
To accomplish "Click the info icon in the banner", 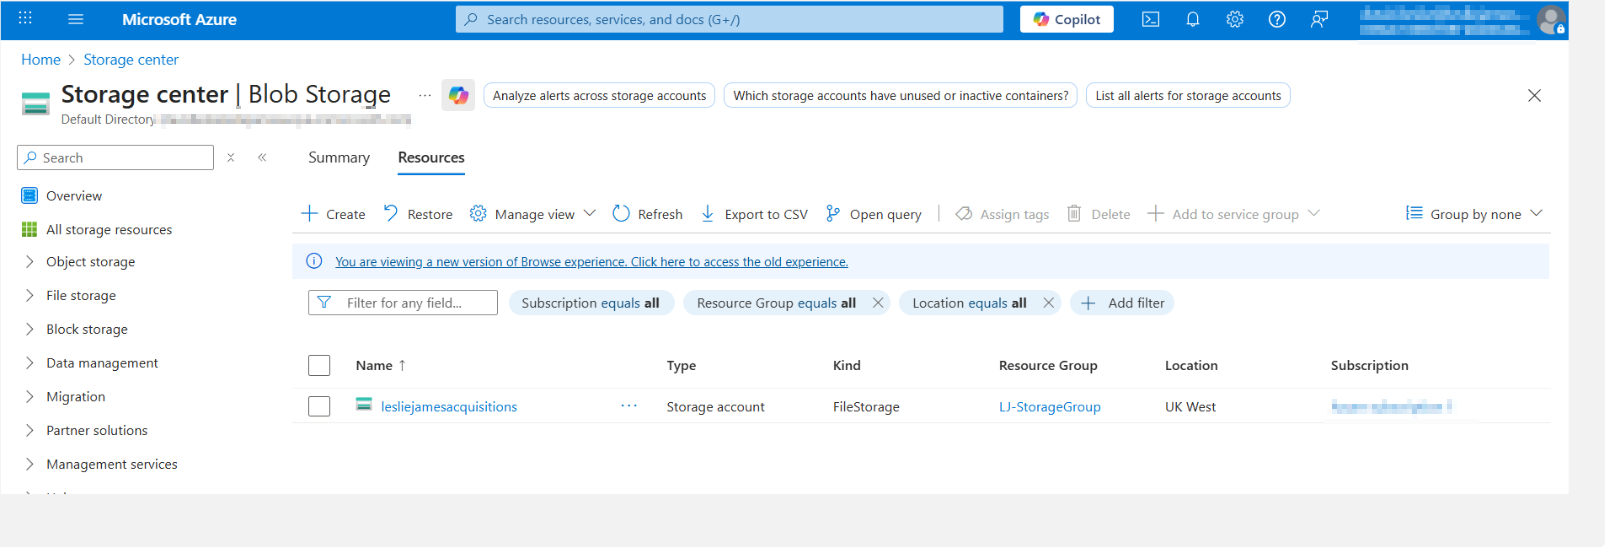I will point(314,261).
